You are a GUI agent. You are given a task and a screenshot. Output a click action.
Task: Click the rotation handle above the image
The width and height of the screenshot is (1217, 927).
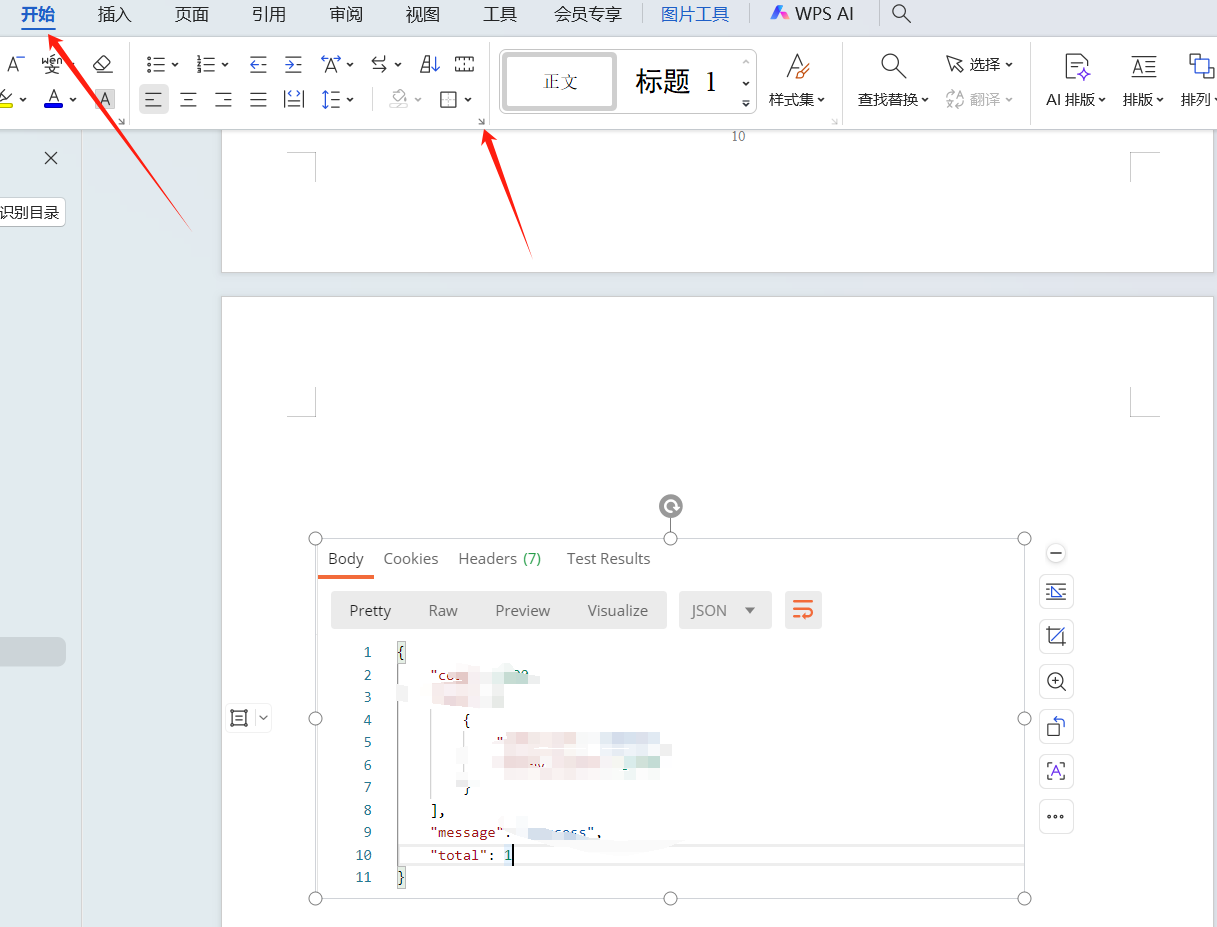click(671, 506)
